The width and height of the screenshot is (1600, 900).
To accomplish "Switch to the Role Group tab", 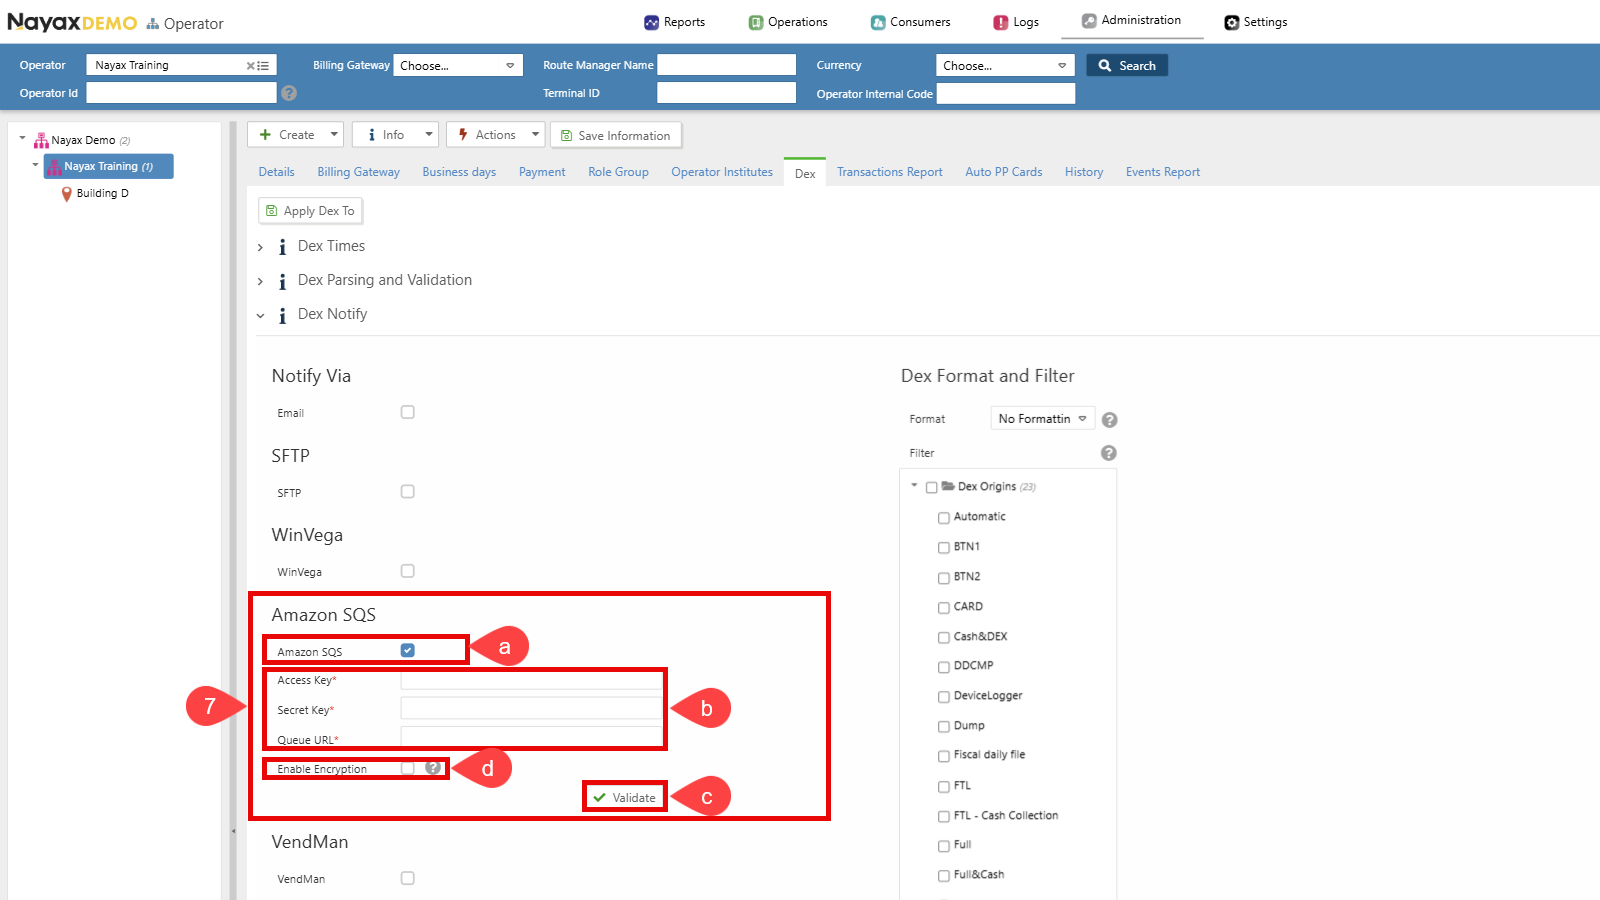I will (618, 172).
